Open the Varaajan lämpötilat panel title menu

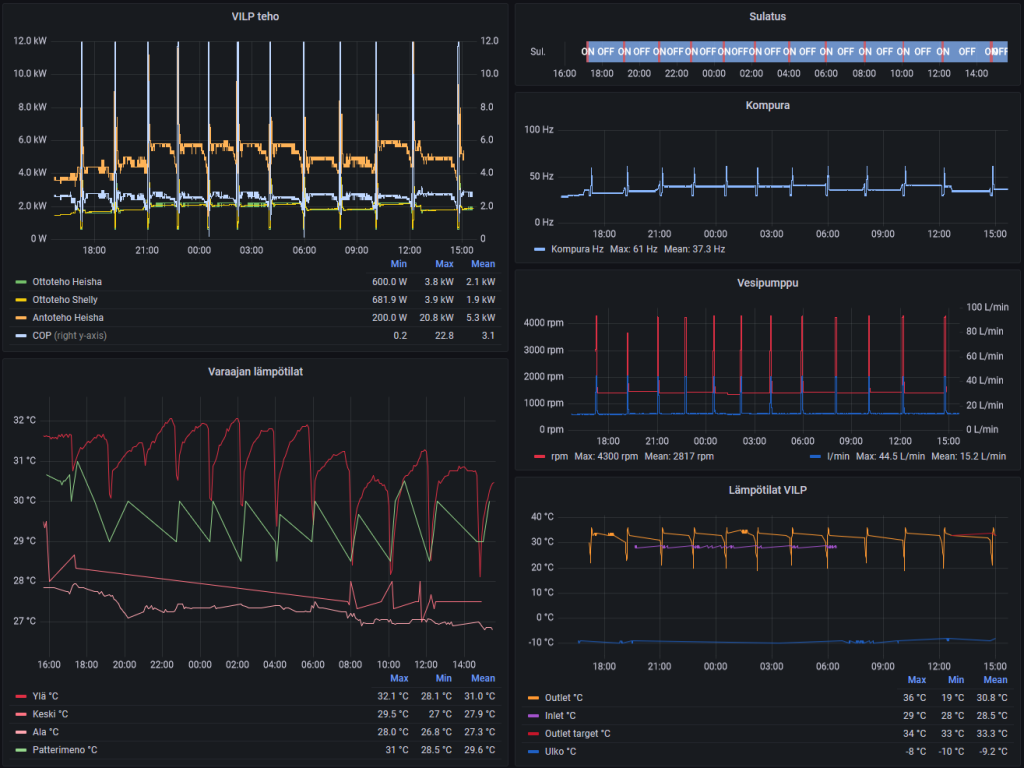(x=255, y=371)
